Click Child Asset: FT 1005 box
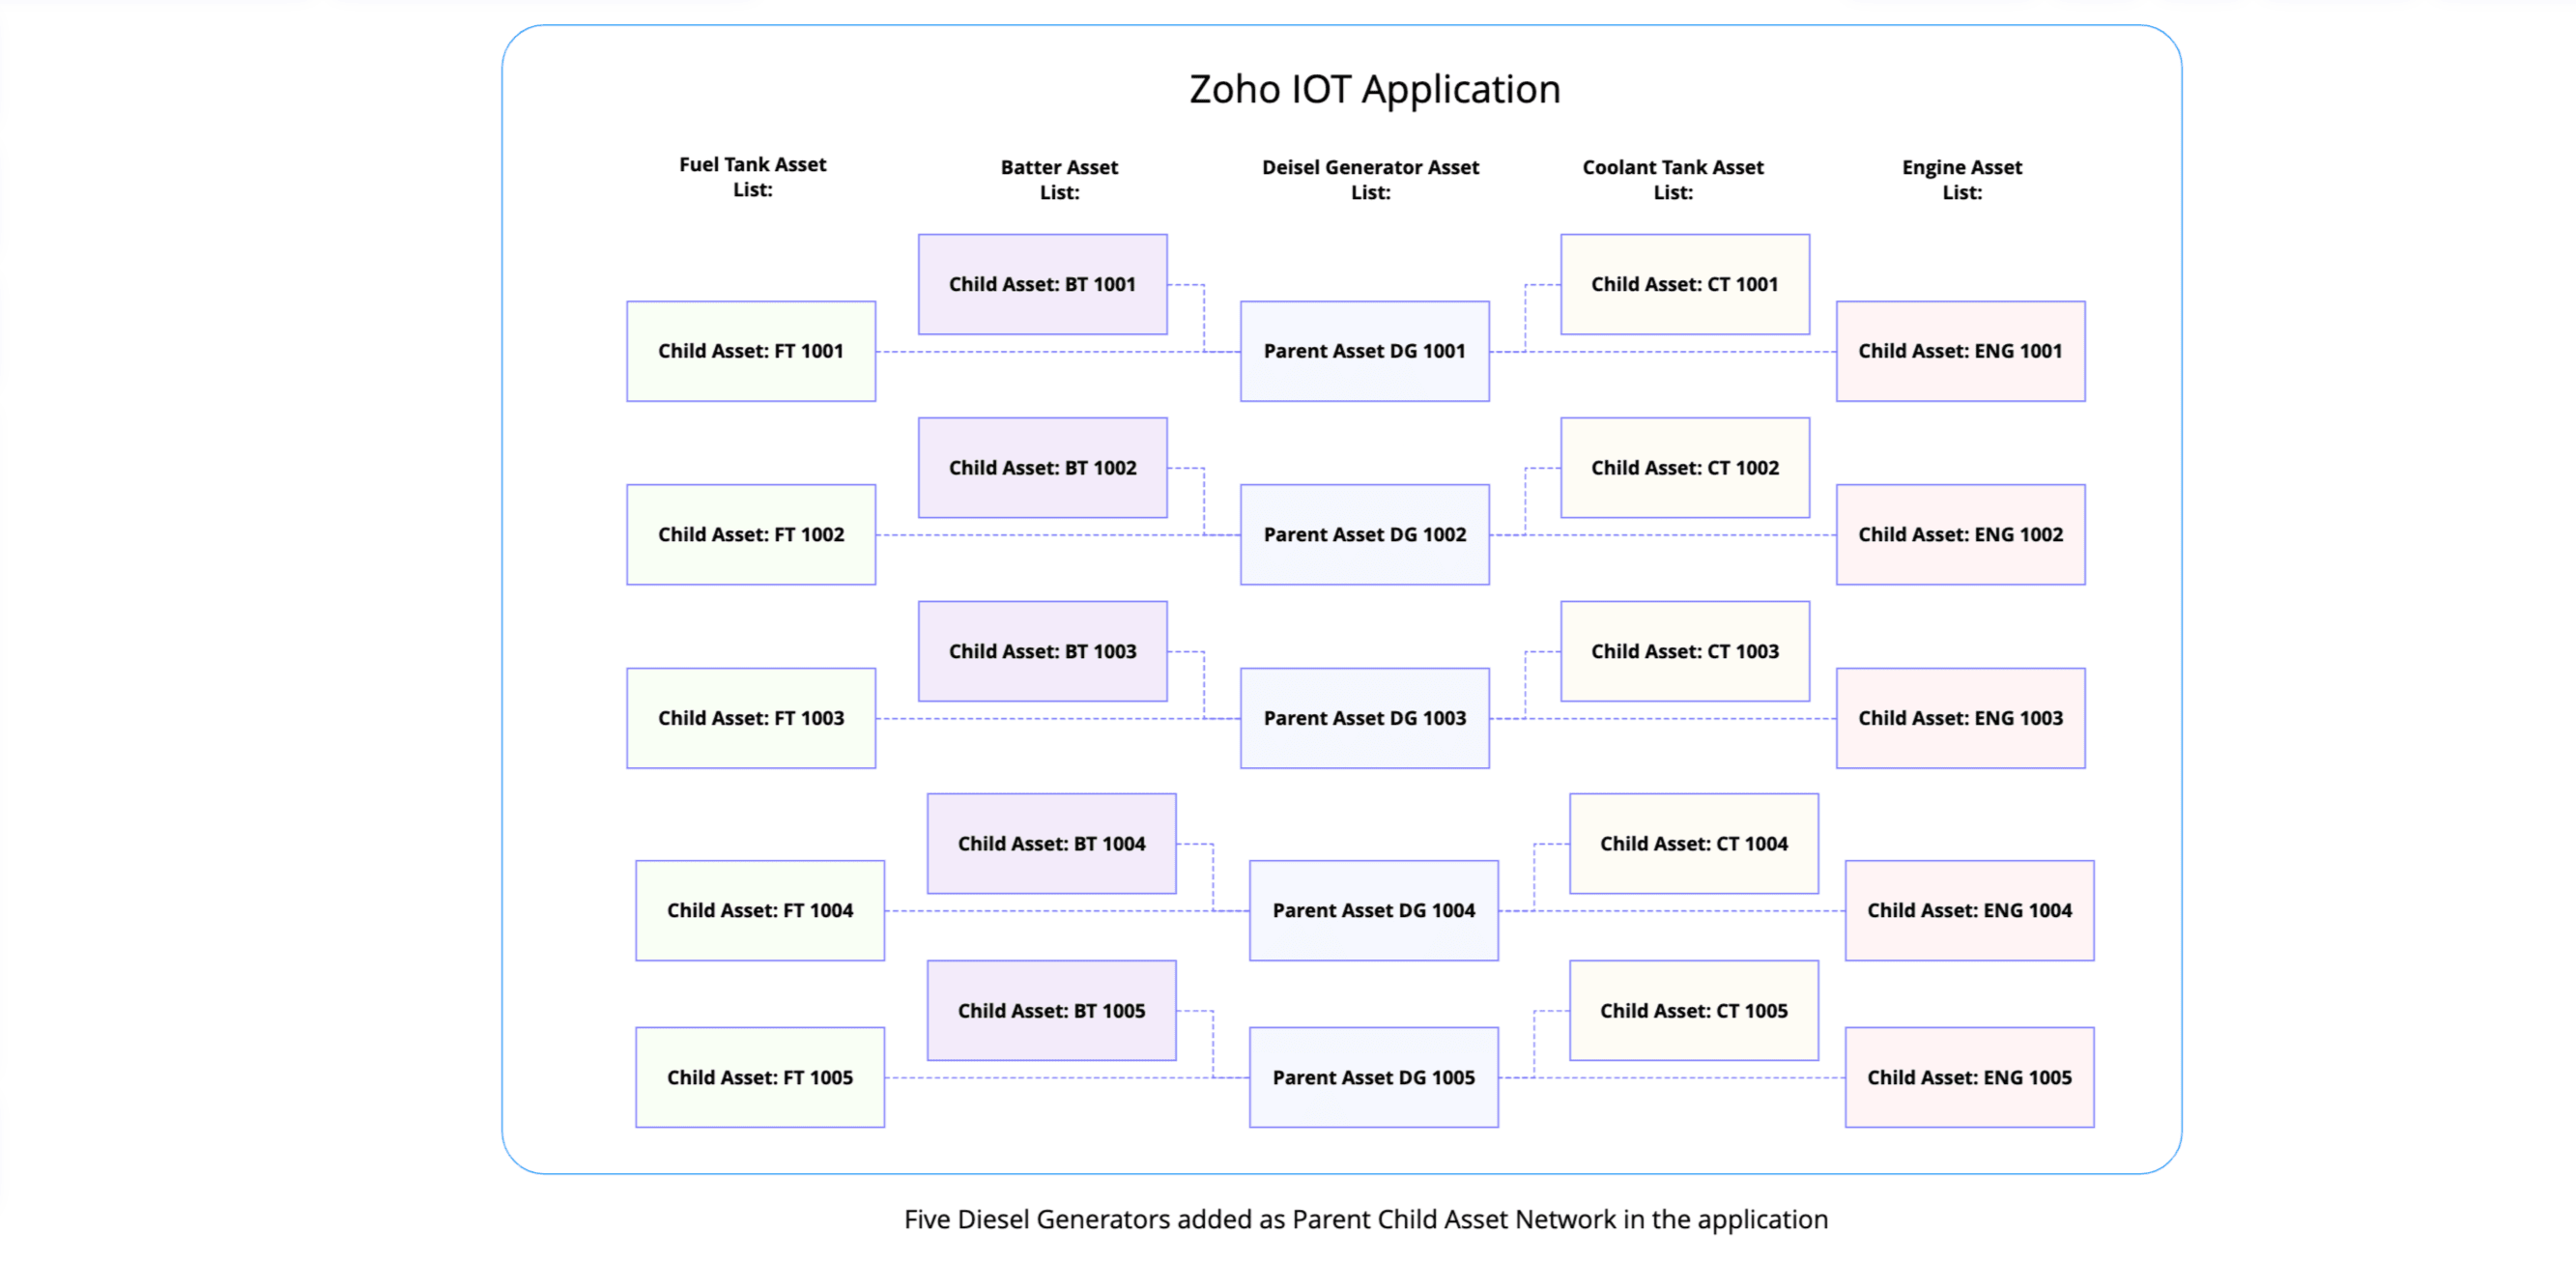Viewport: 2576px width, 1262px height. coord(760,1077)
